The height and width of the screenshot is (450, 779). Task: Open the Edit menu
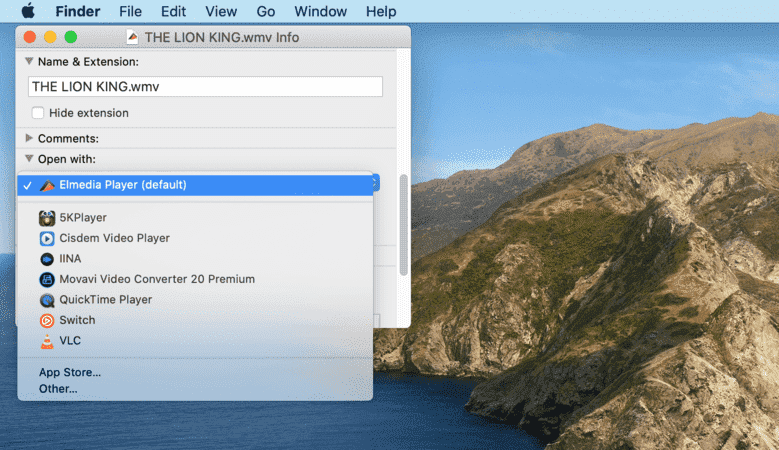pos(173,11)
